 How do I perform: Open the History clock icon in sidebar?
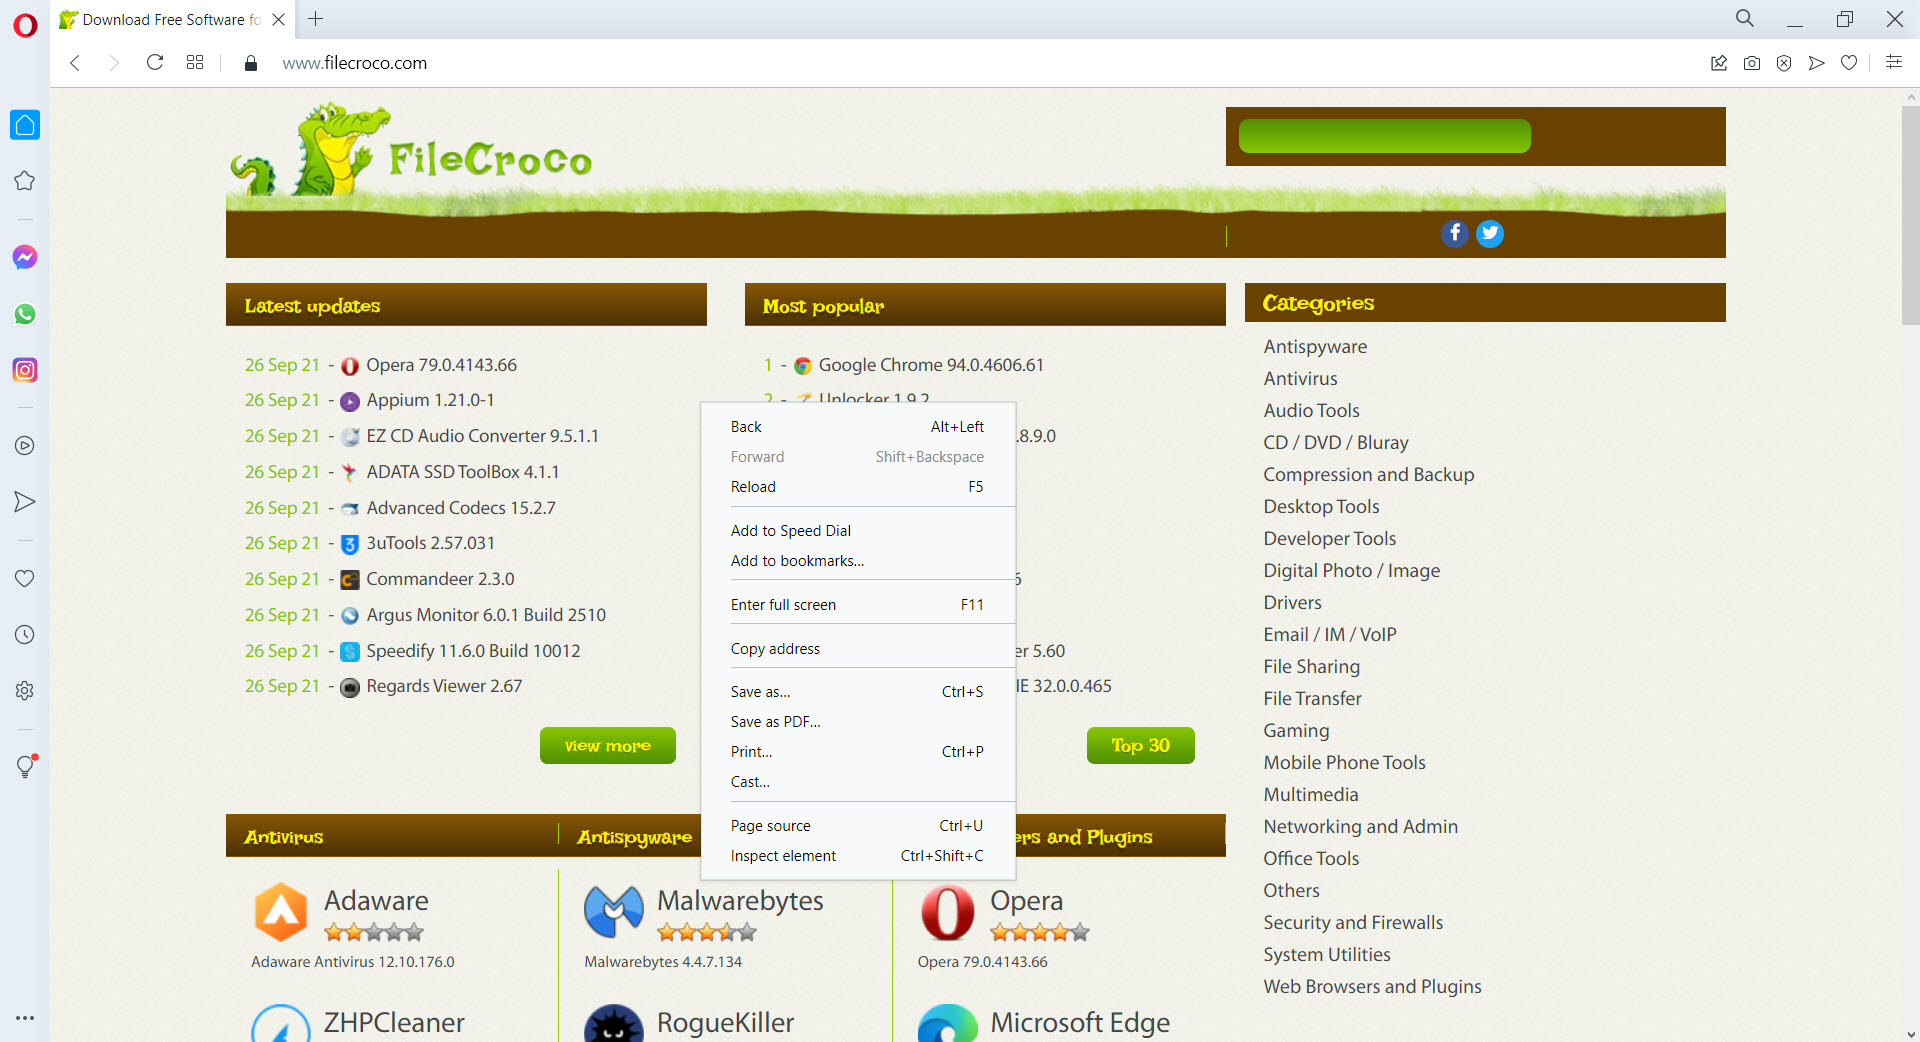pyautogui.click(x=25, y=635)
